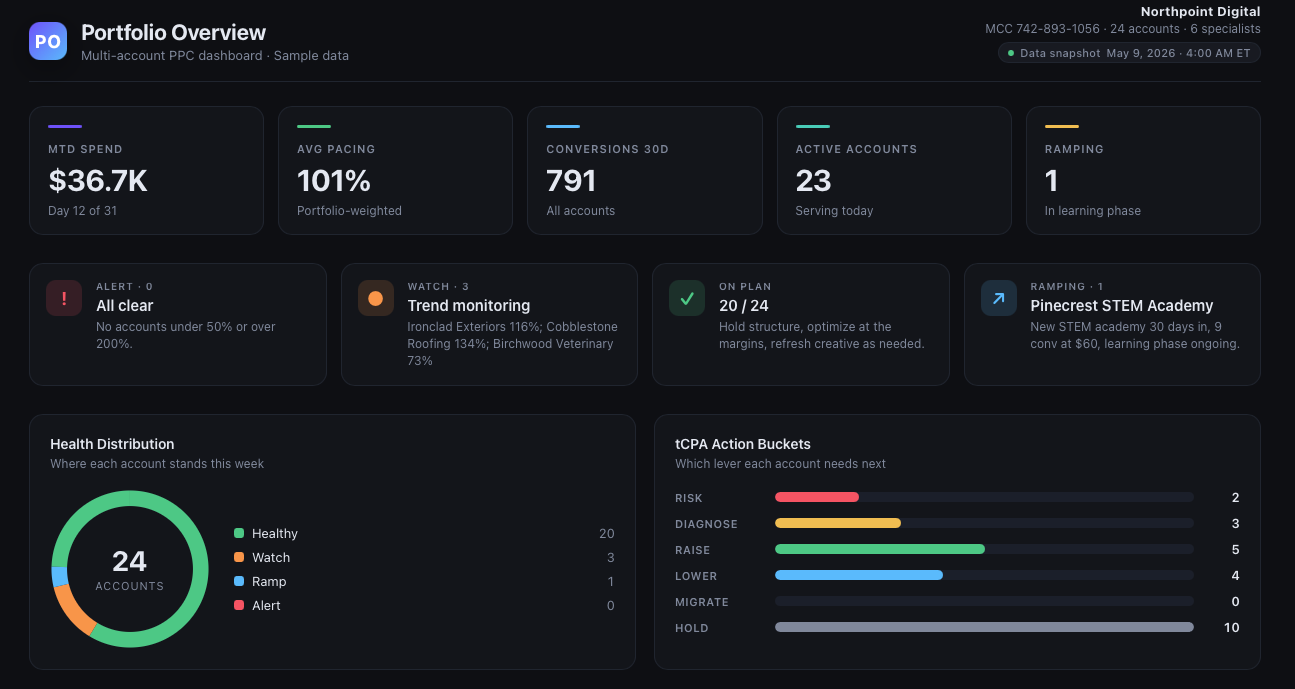
Task: Open the MTD Spend $36.7K card
Action: 146,171
